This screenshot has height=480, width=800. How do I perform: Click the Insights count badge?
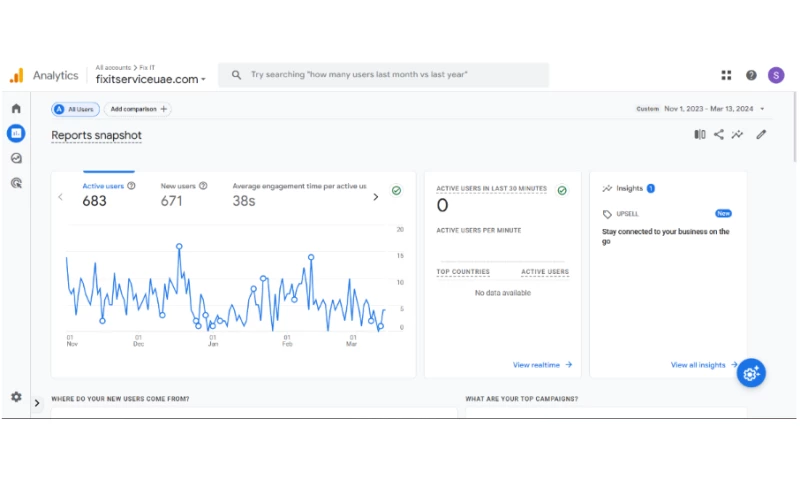(x=651, y=188)
